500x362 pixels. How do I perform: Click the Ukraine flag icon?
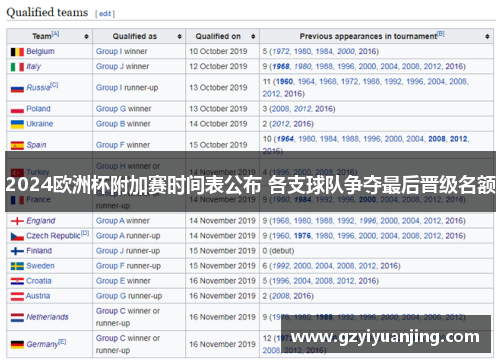coord(17,124)
